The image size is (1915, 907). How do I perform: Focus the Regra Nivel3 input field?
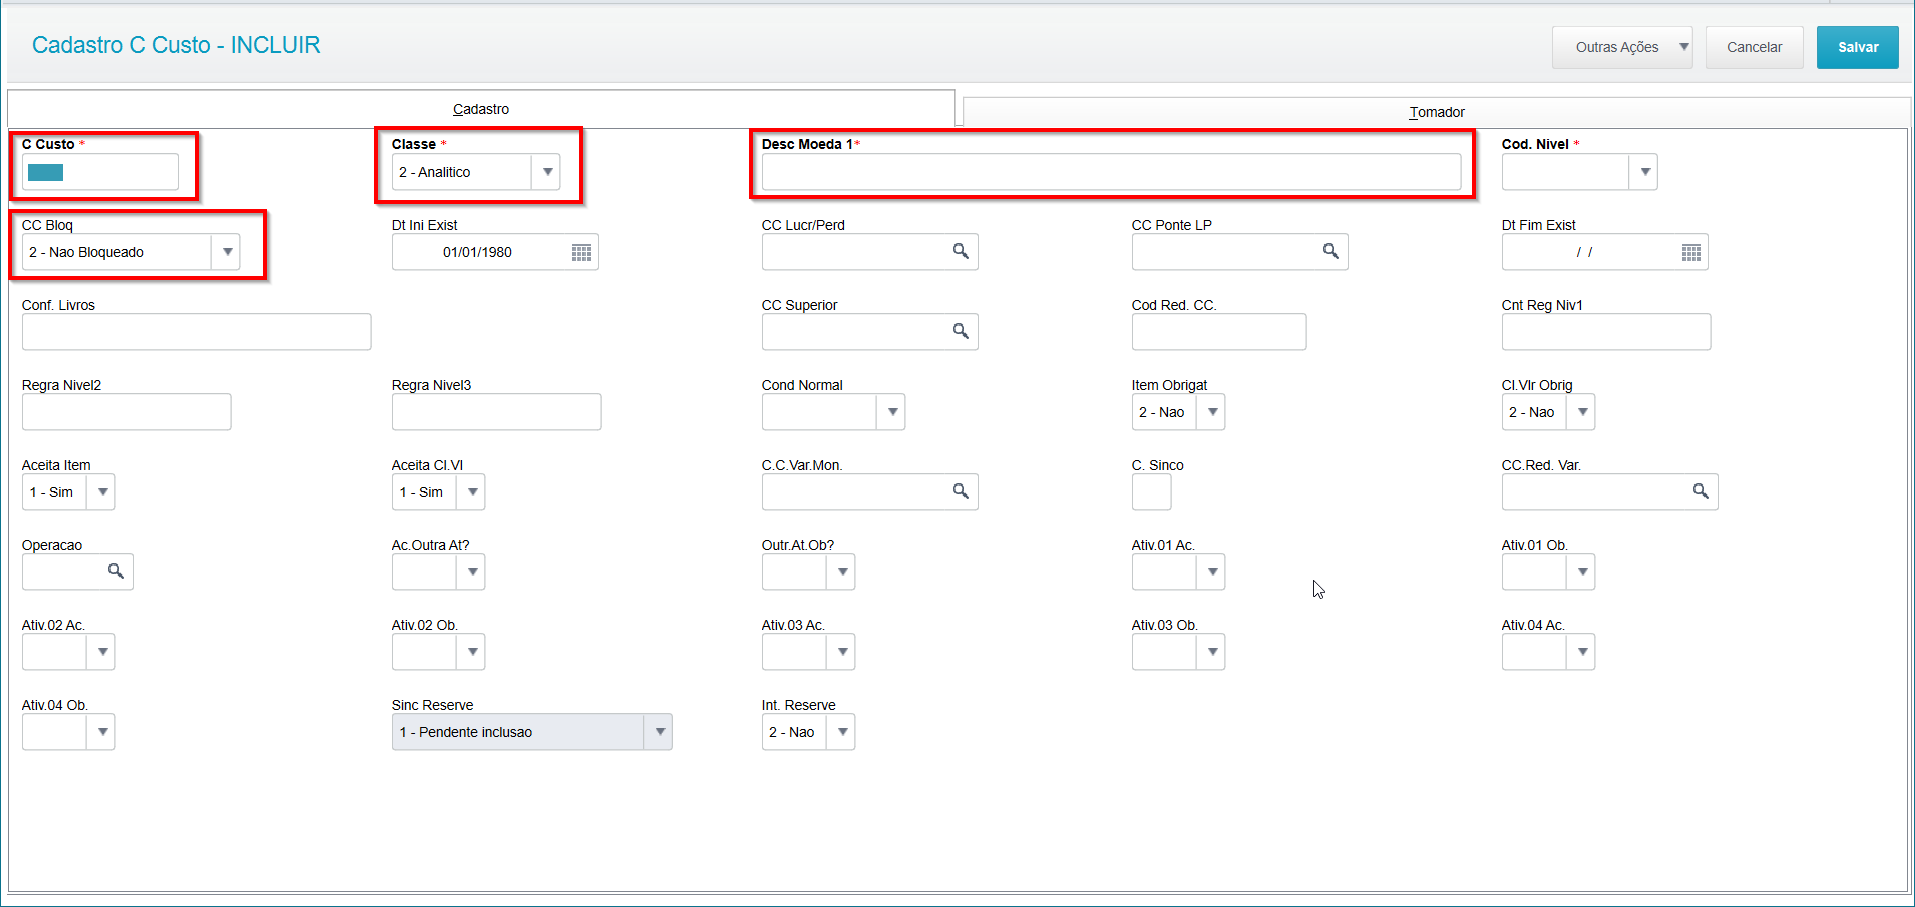pyautogui.click(x=496, y=412)
